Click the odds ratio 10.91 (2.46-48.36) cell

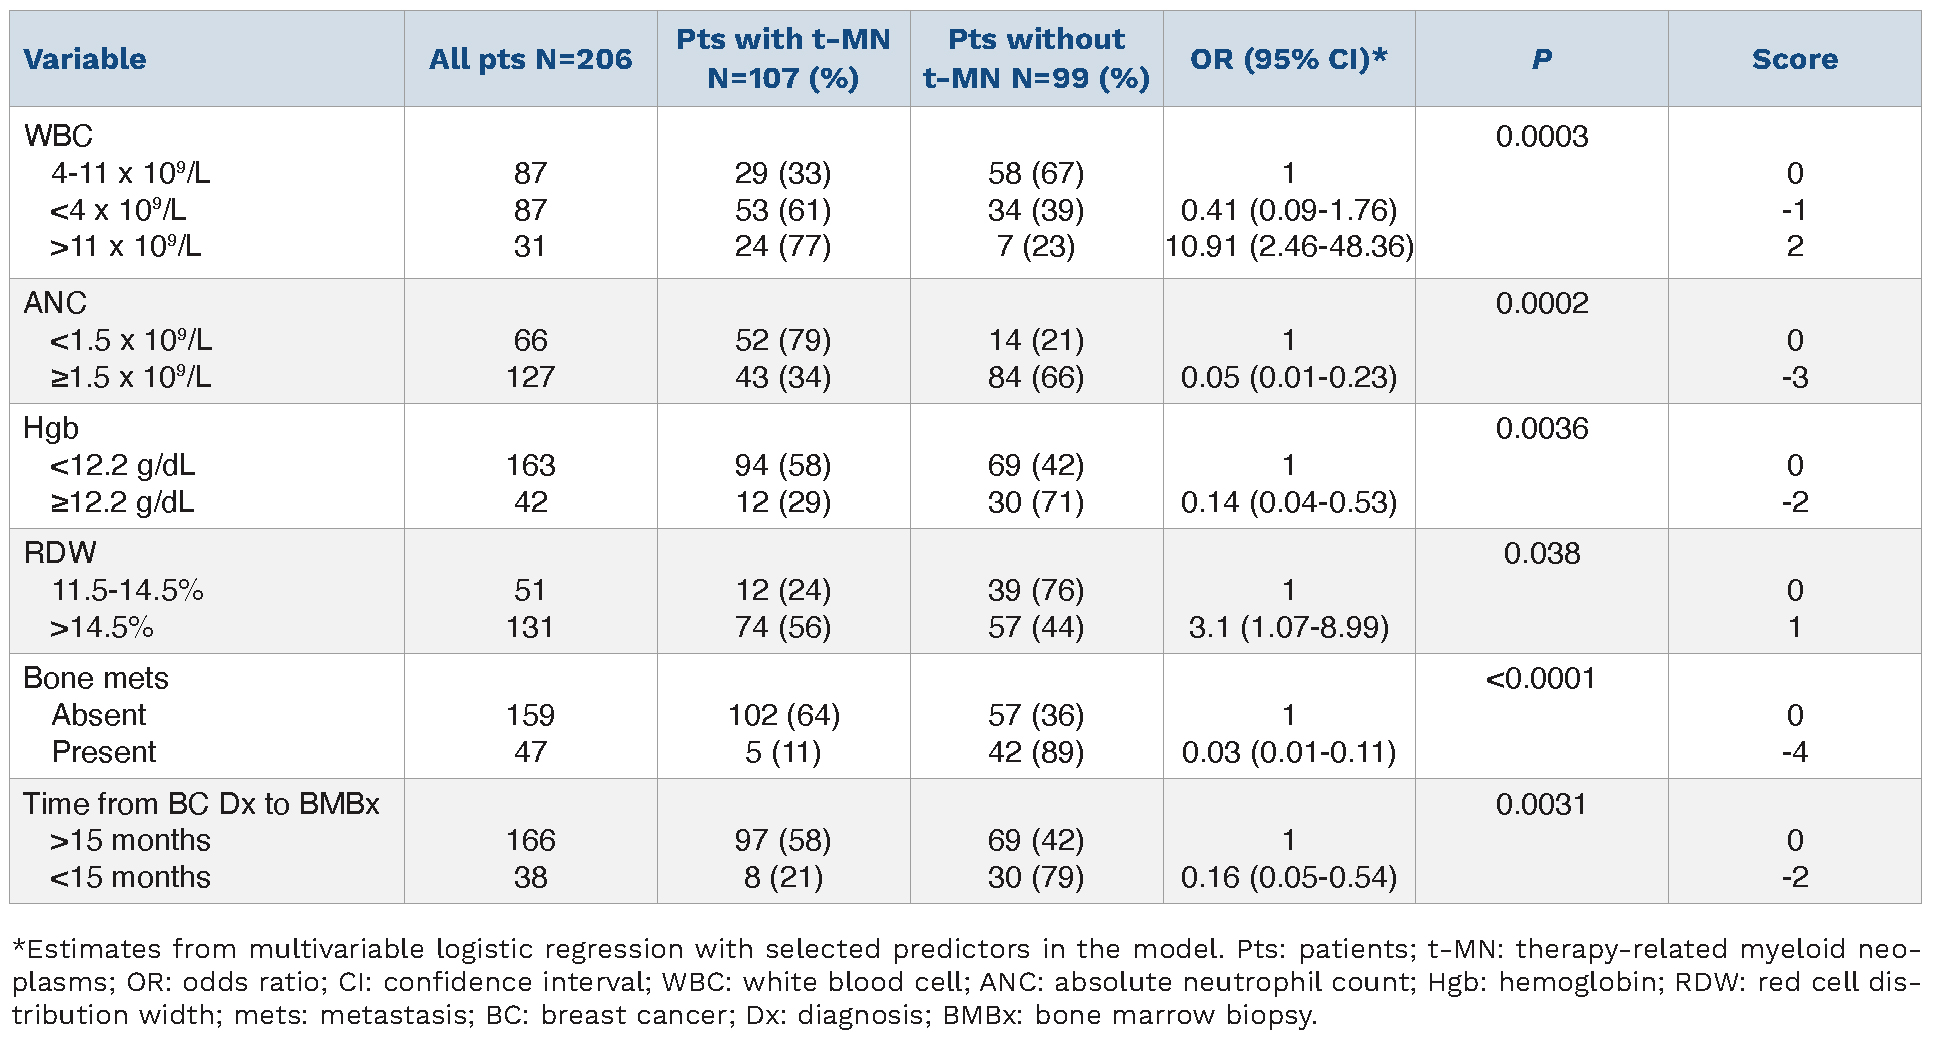(1288, 246)
